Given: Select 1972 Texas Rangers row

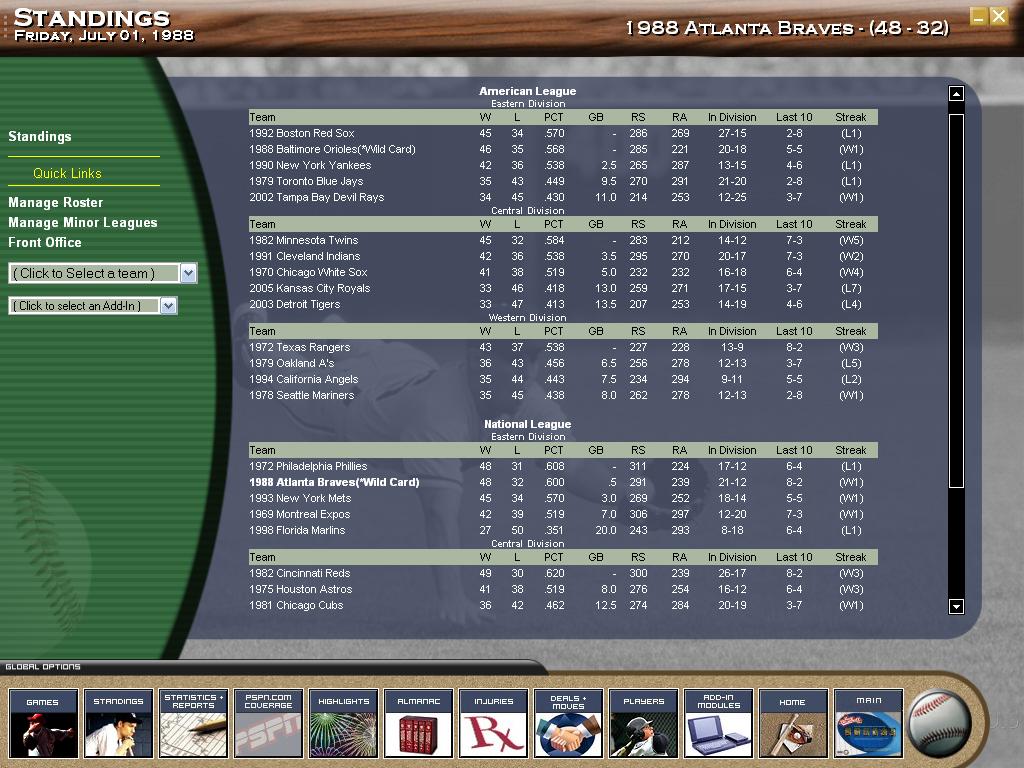Looking at the screenshot, I should click(x=563, y=347).
